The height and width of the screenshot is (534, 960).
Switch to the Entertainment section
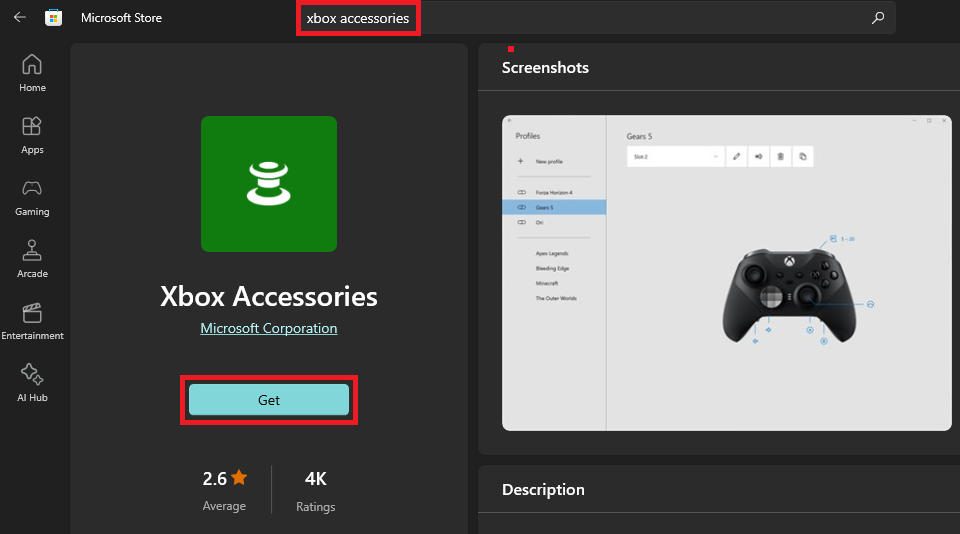point(32,321)
